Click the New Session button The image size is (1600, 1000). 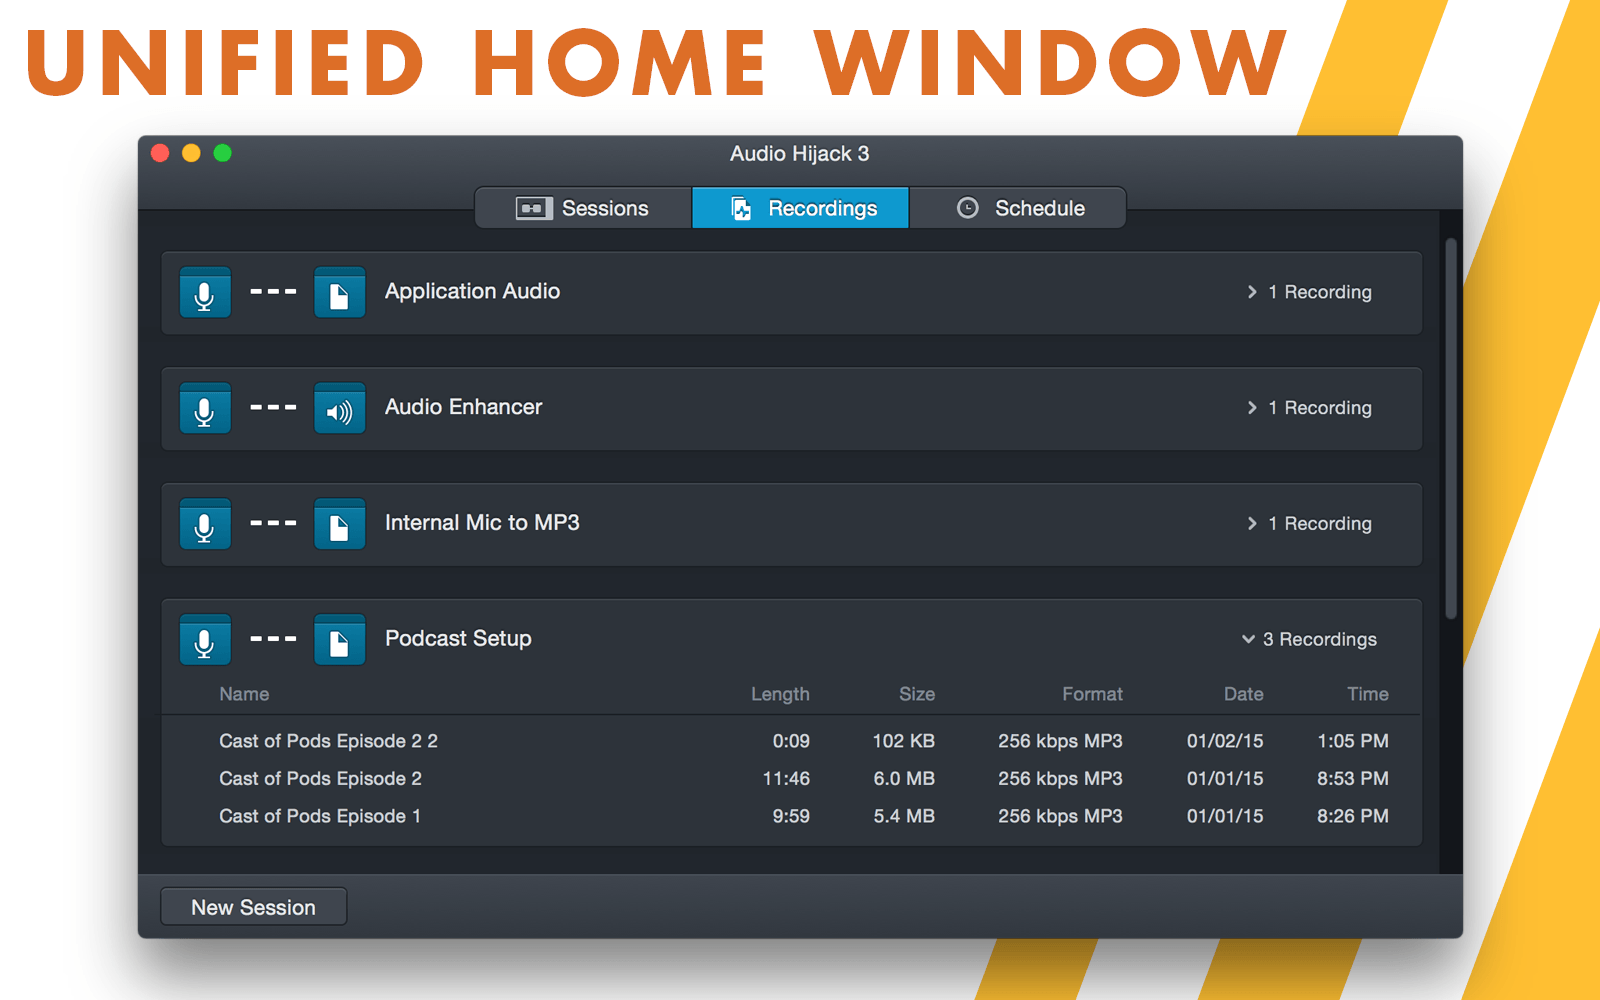coord(254,907)
